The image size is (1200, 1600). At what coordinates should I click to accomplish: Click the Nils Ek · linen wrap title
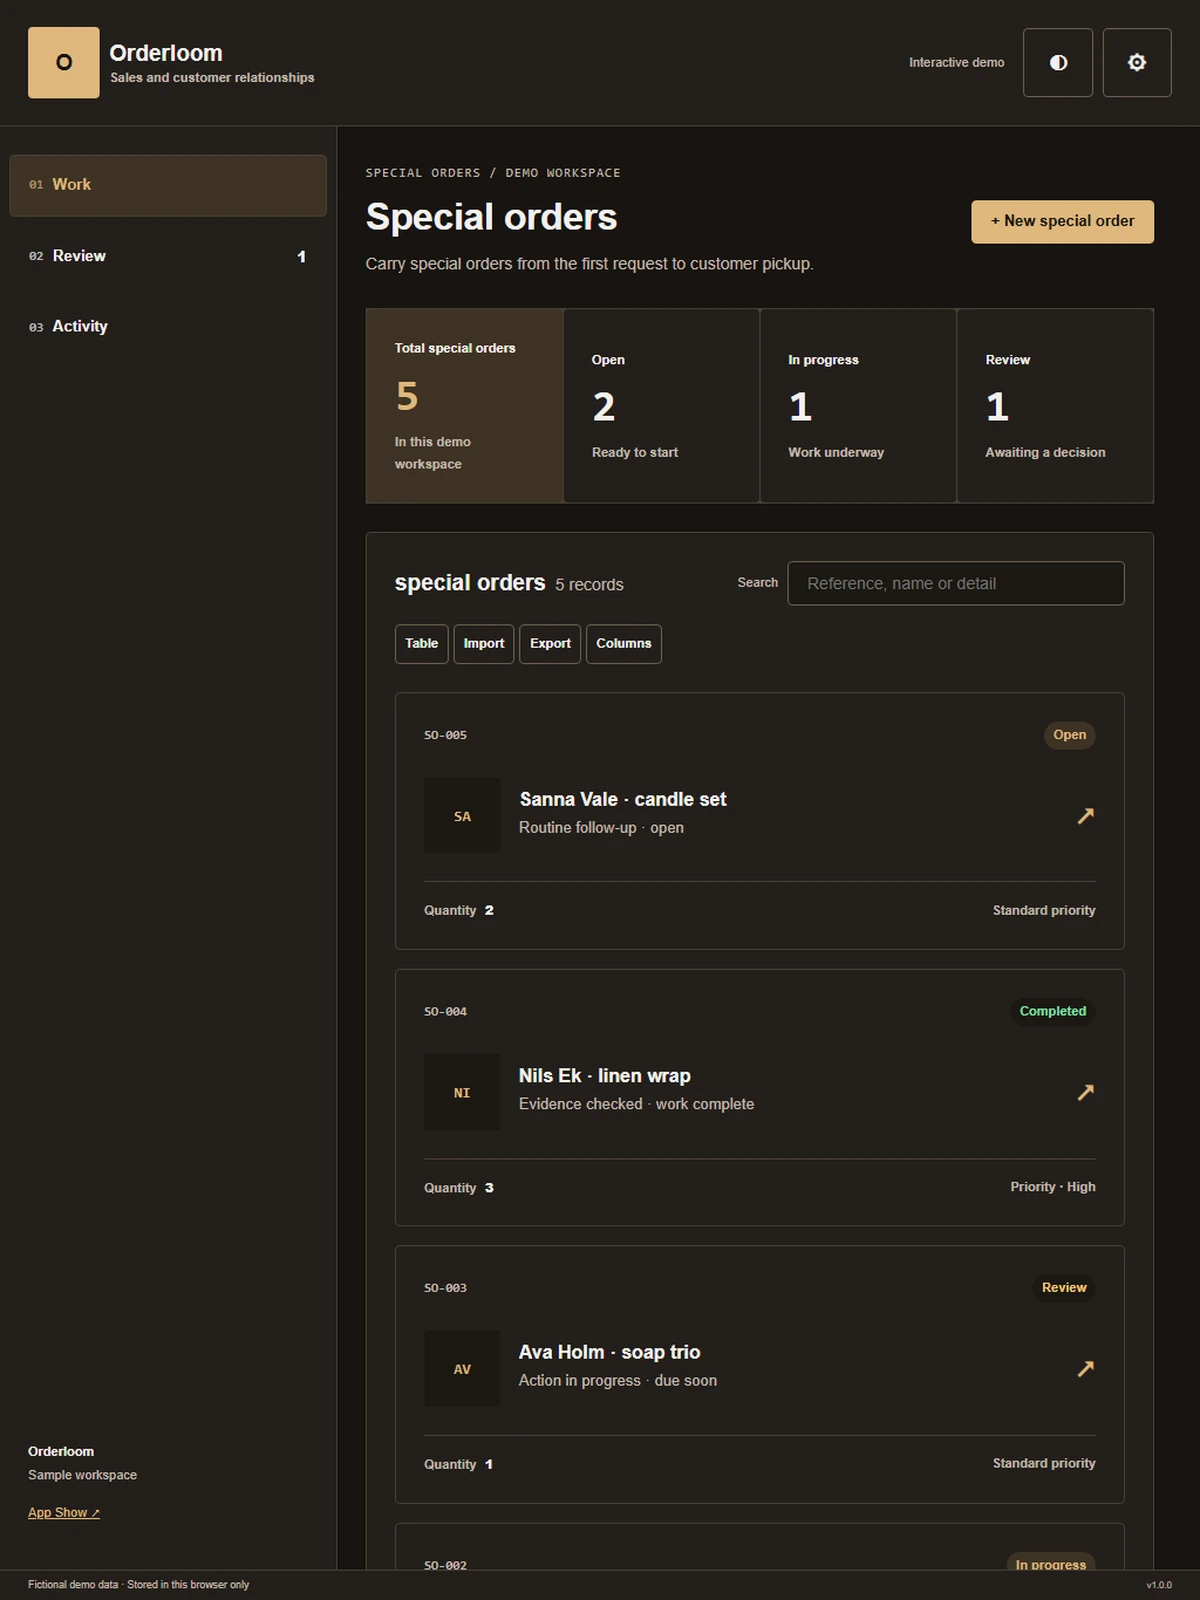605,1076
